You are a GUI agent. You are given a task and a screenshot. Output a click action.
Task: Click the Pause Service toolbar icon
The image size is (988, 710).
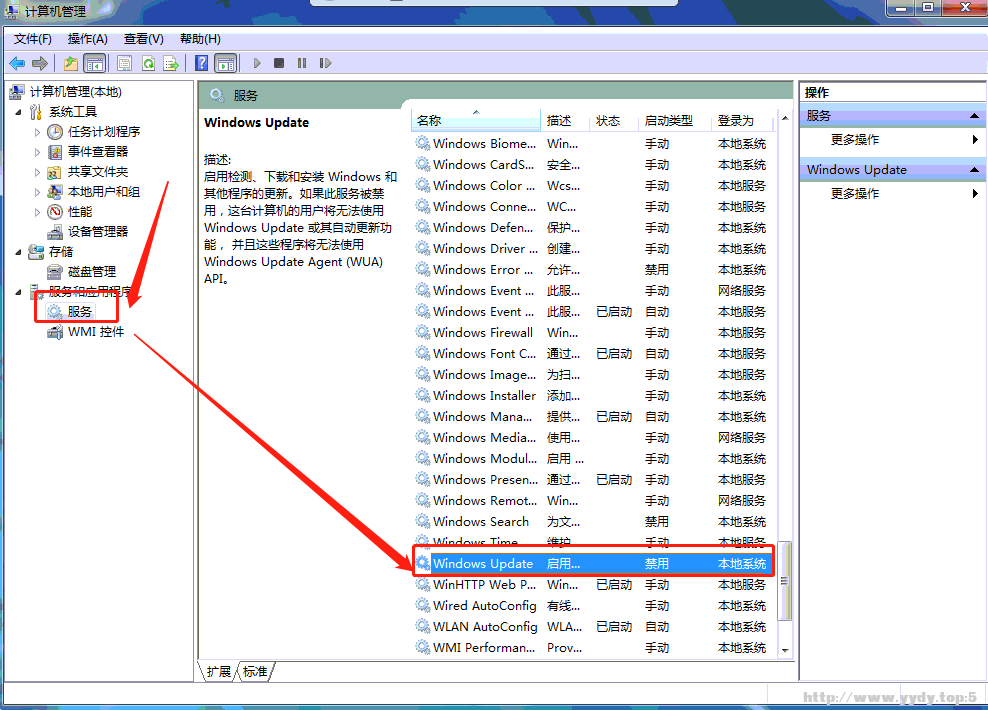coord(302,63)
